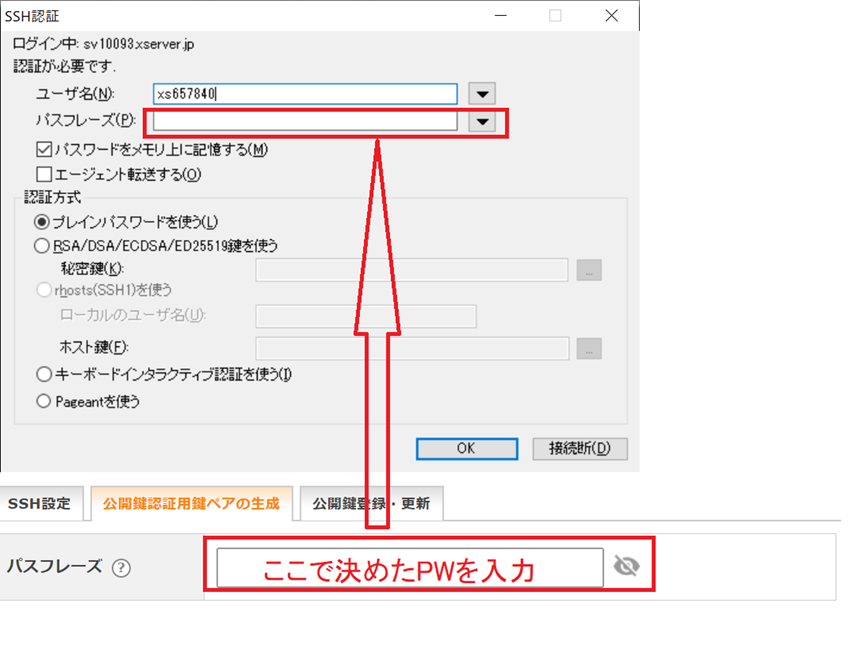This screenshot has height=645, width=861.
Task: Click the username input field
Action: click(x=305, y=94)
